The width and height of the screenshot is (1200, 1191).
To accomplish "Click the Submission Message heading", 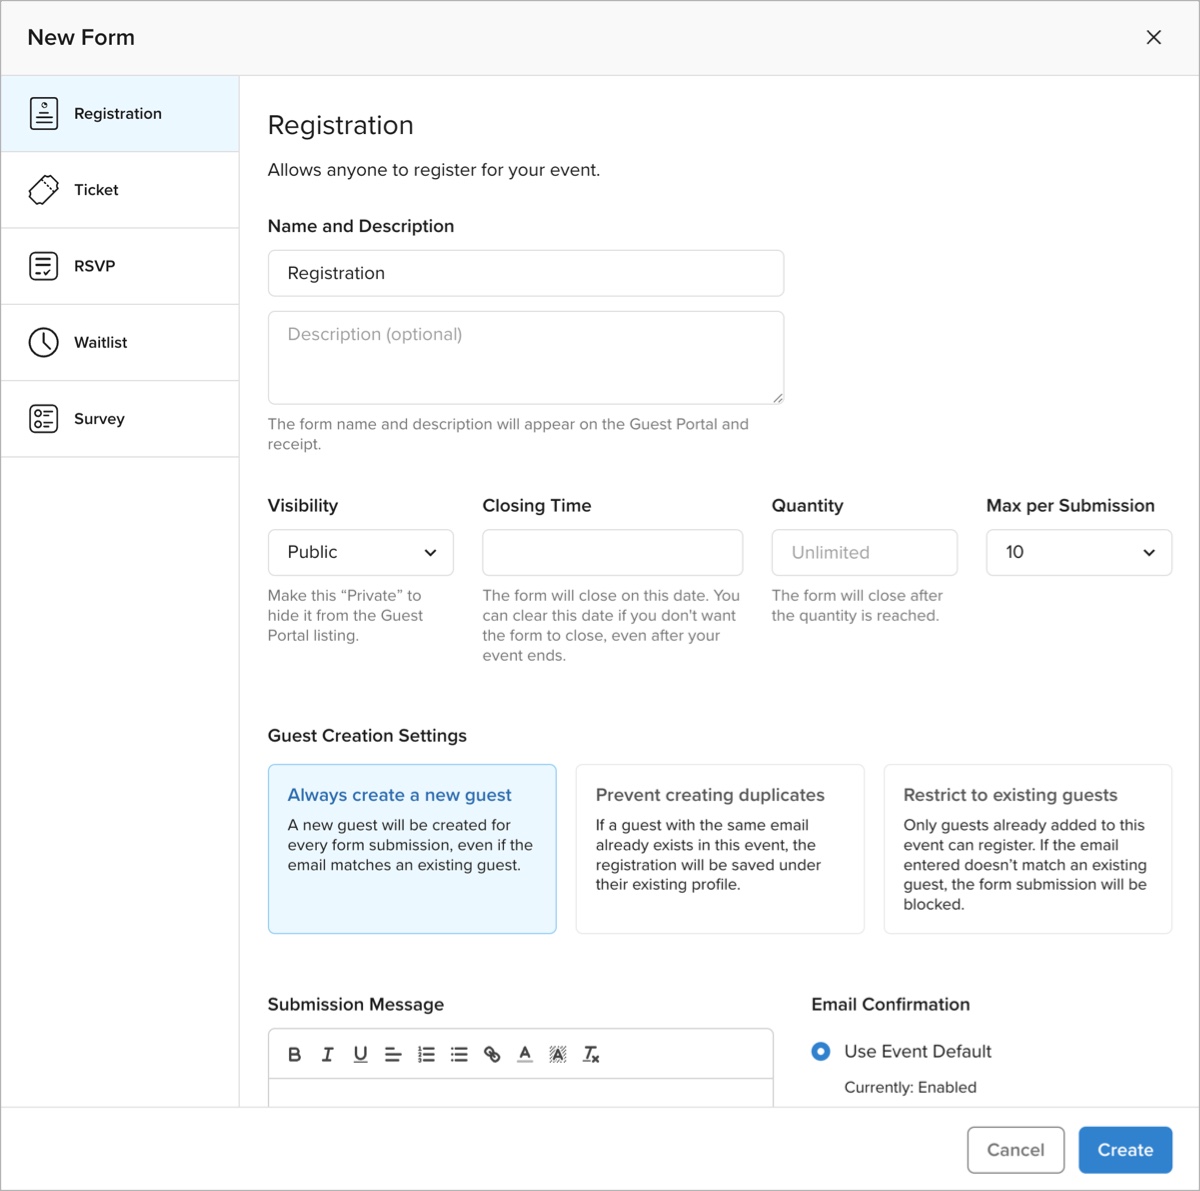I will click(x=356, y=1004).
